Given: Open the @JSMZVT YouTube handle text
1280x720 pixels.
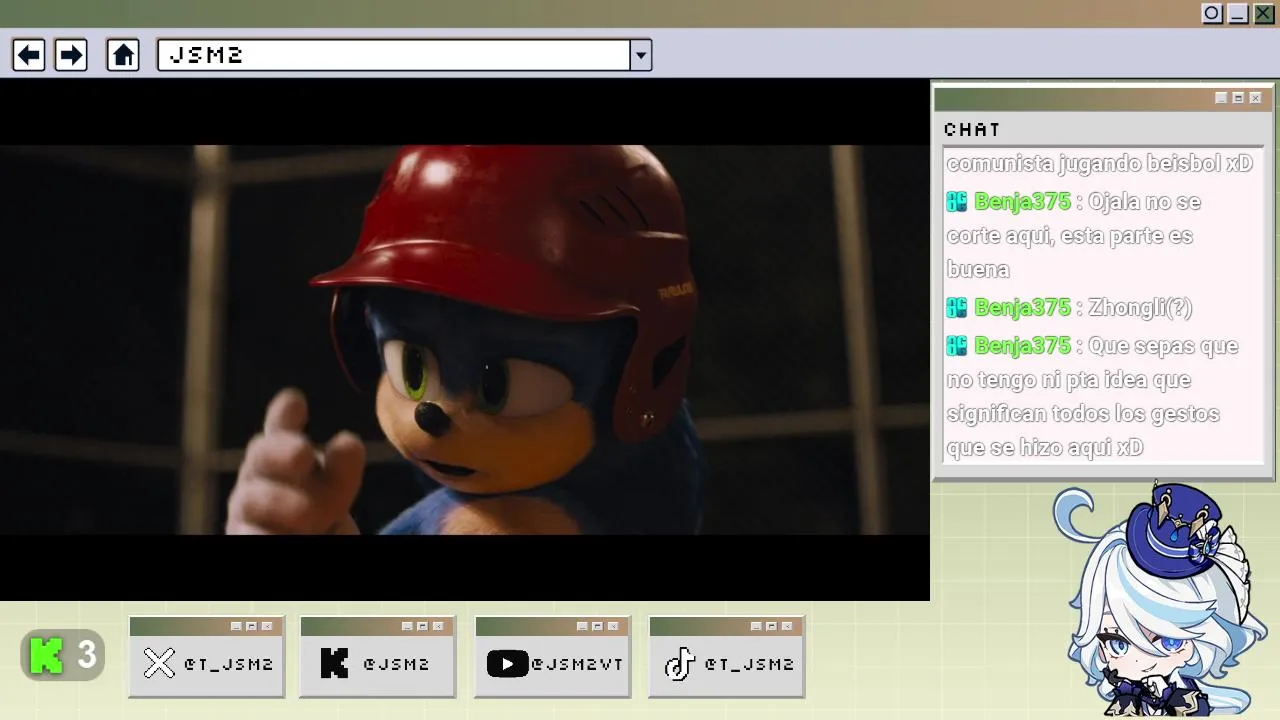Looking at the screenshot, I should [x=577, y=664].
